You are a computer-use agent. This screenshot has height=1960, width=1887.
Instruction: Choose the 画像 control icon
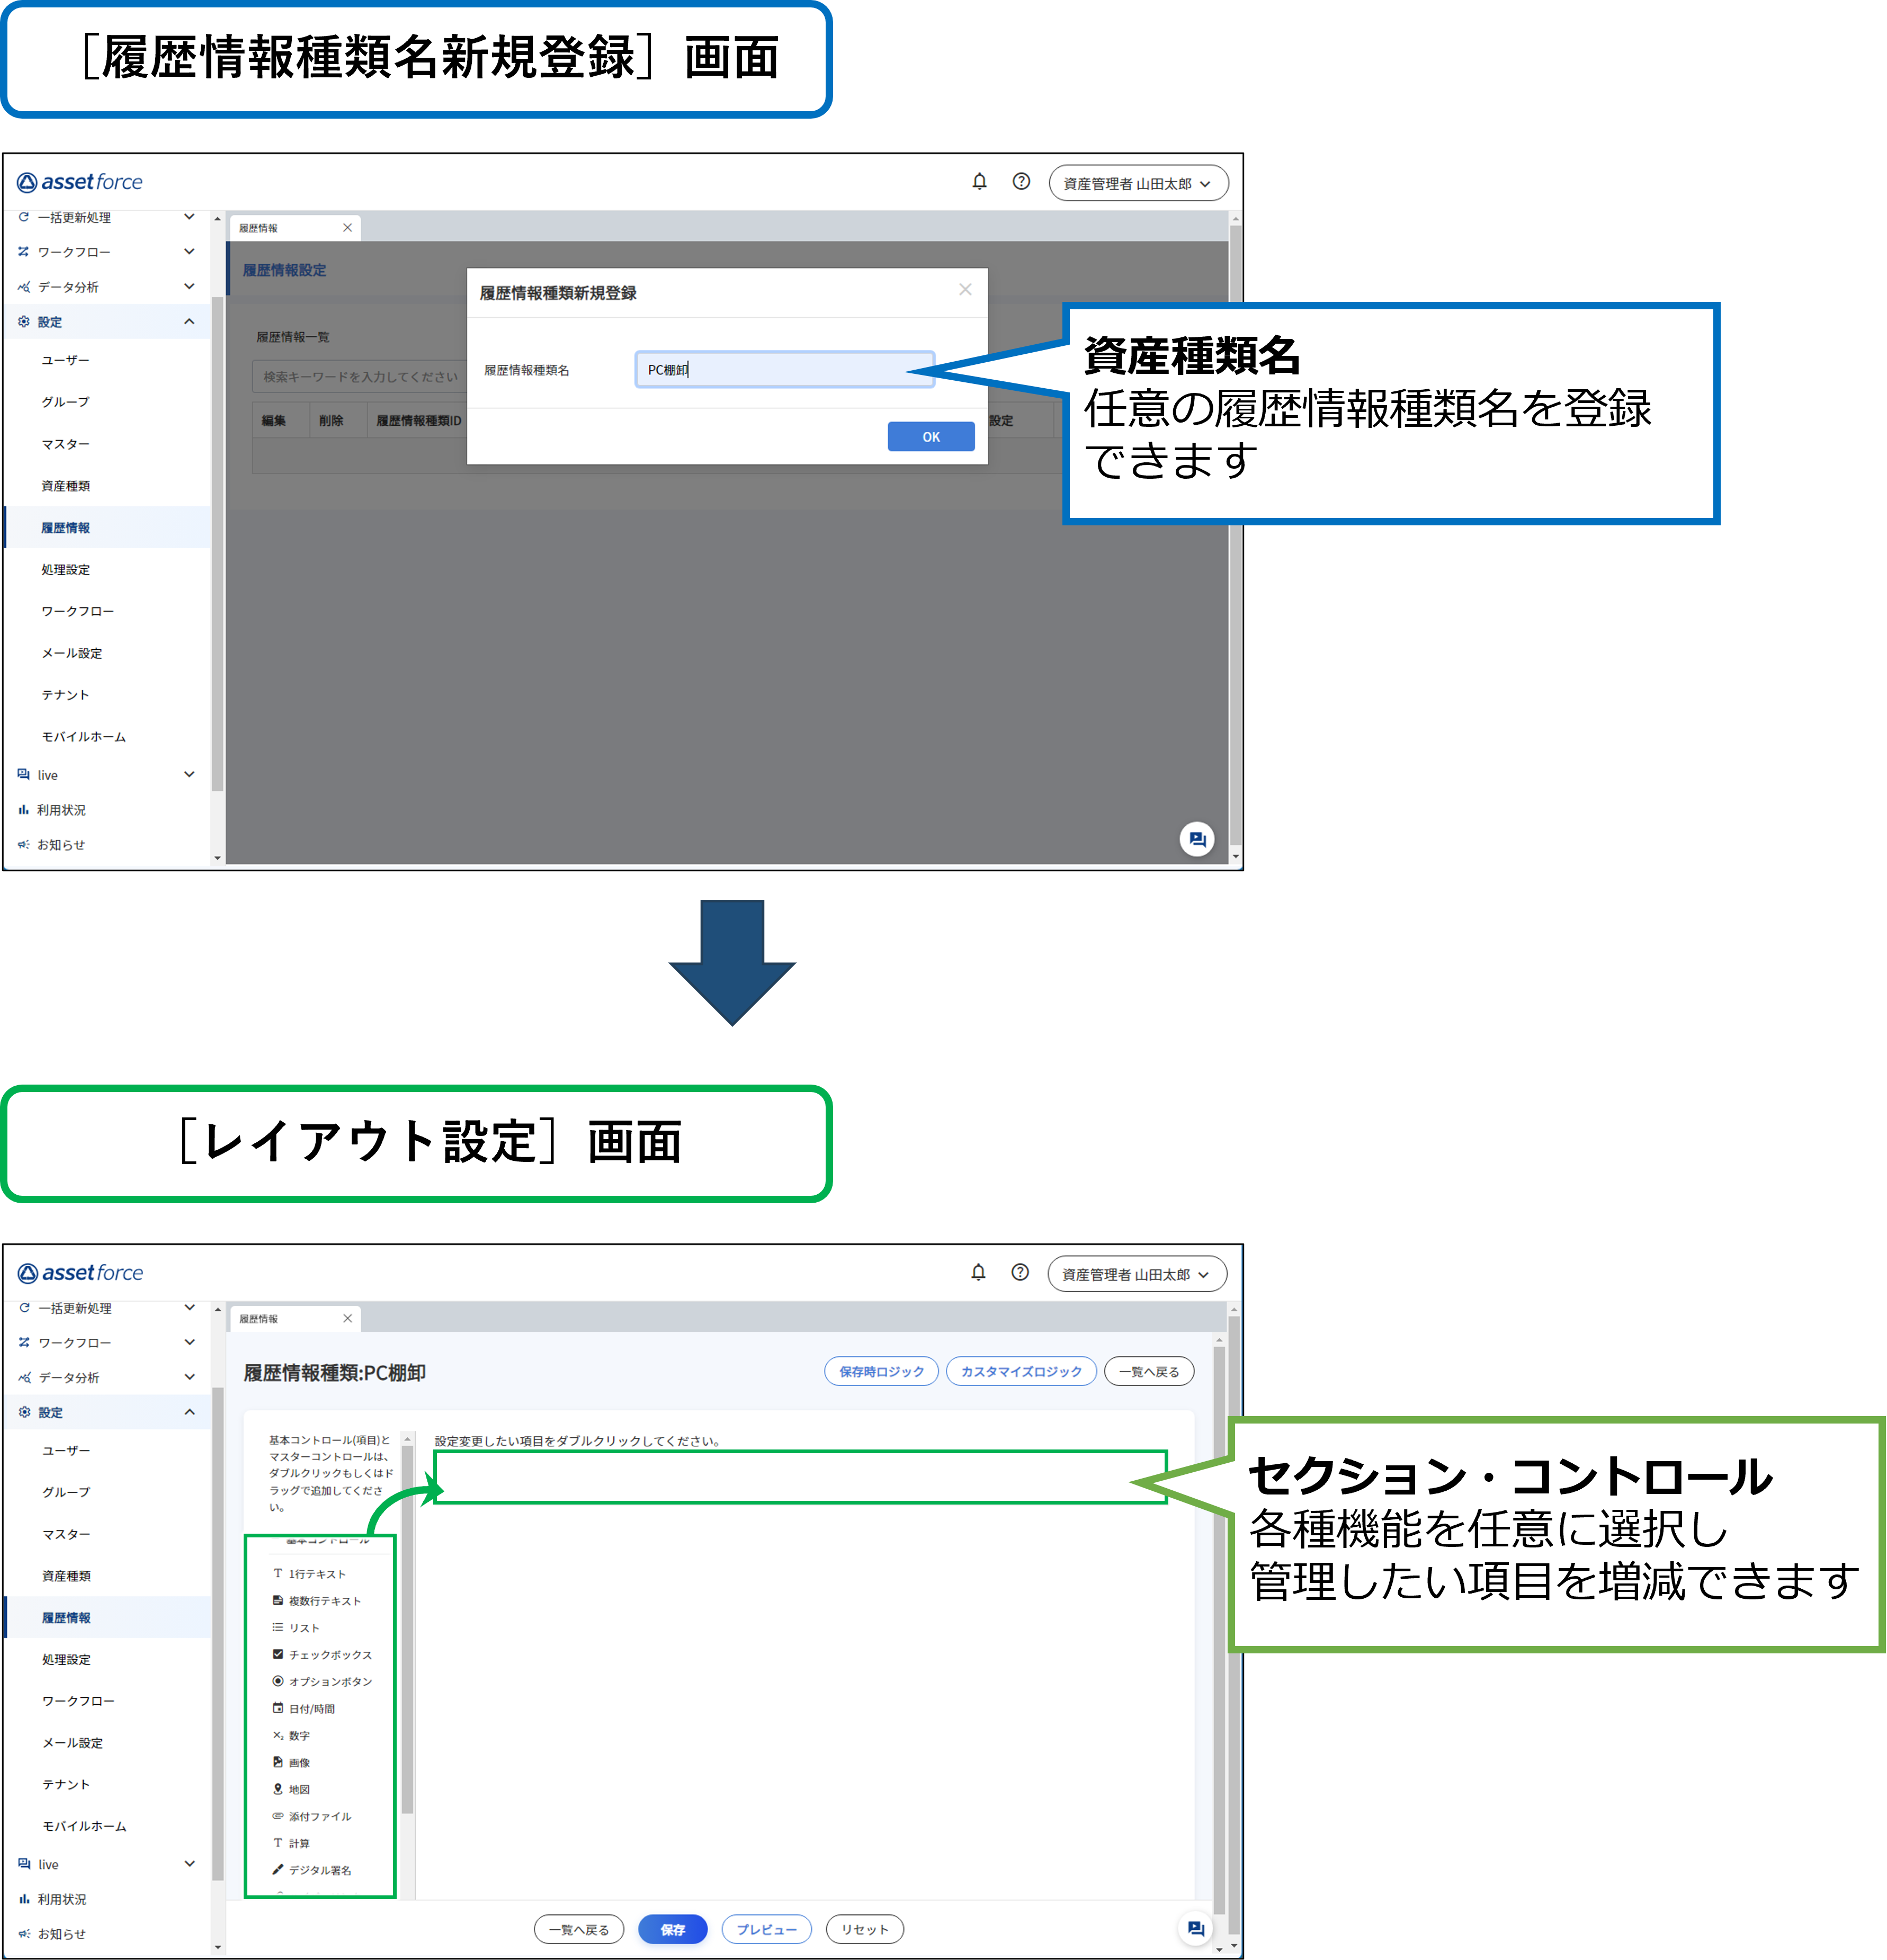[277, 1762]
